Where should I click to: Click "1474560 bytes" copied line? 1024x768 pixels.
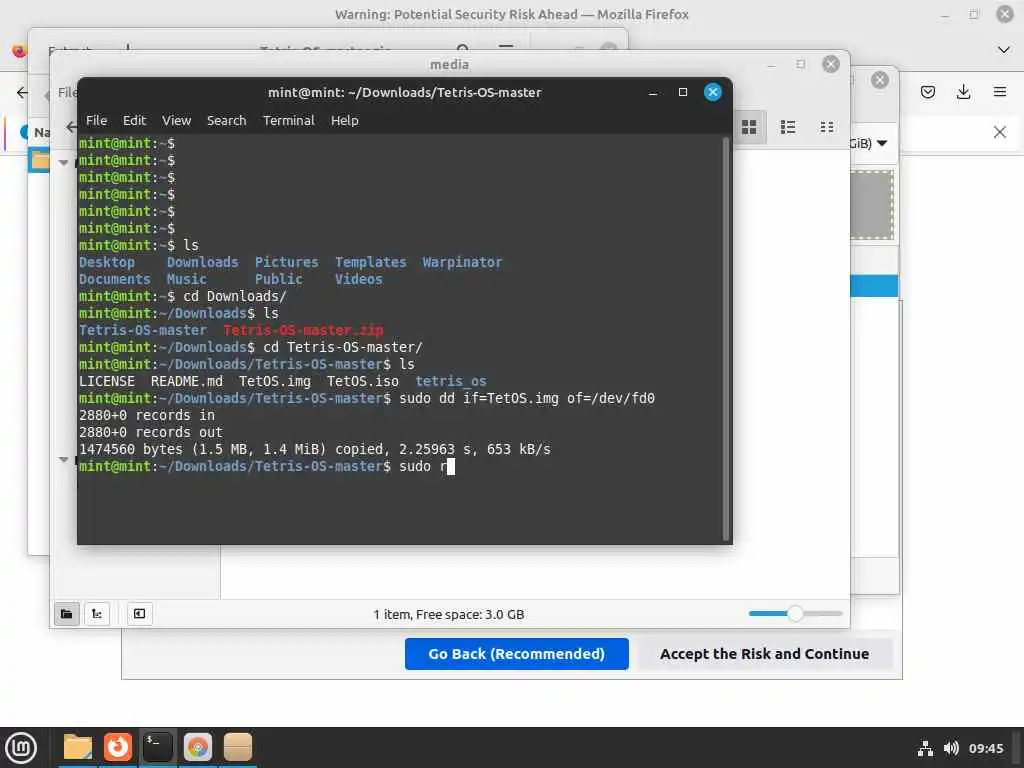click(x=315, y=449)
